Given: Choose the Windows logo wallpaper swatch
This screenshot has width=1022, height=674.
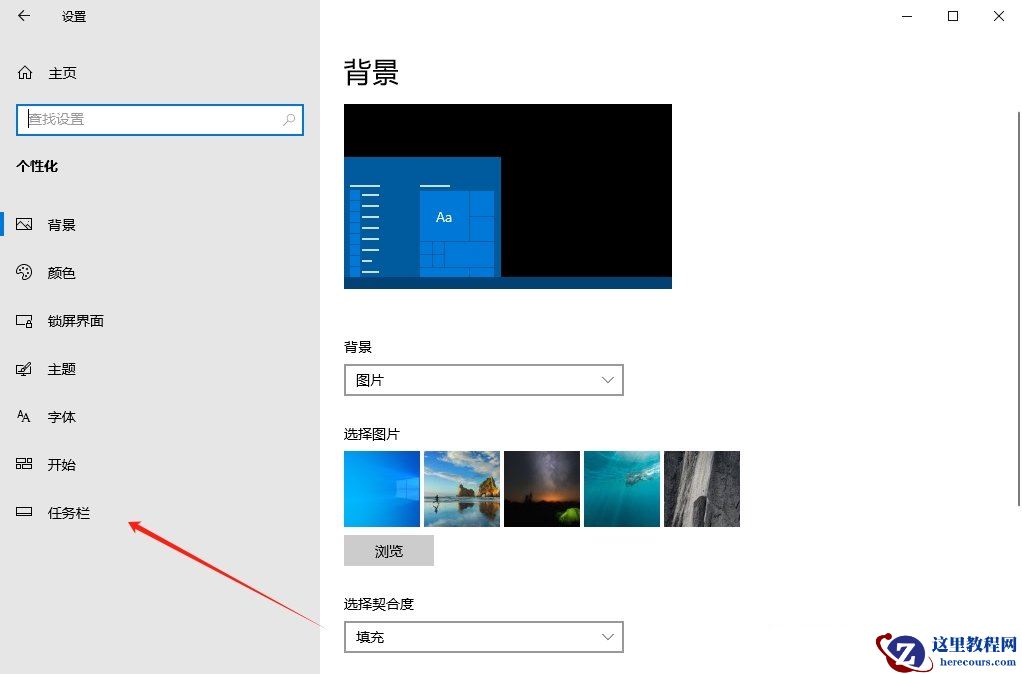Looking at the screenshot, I should 381,488.
